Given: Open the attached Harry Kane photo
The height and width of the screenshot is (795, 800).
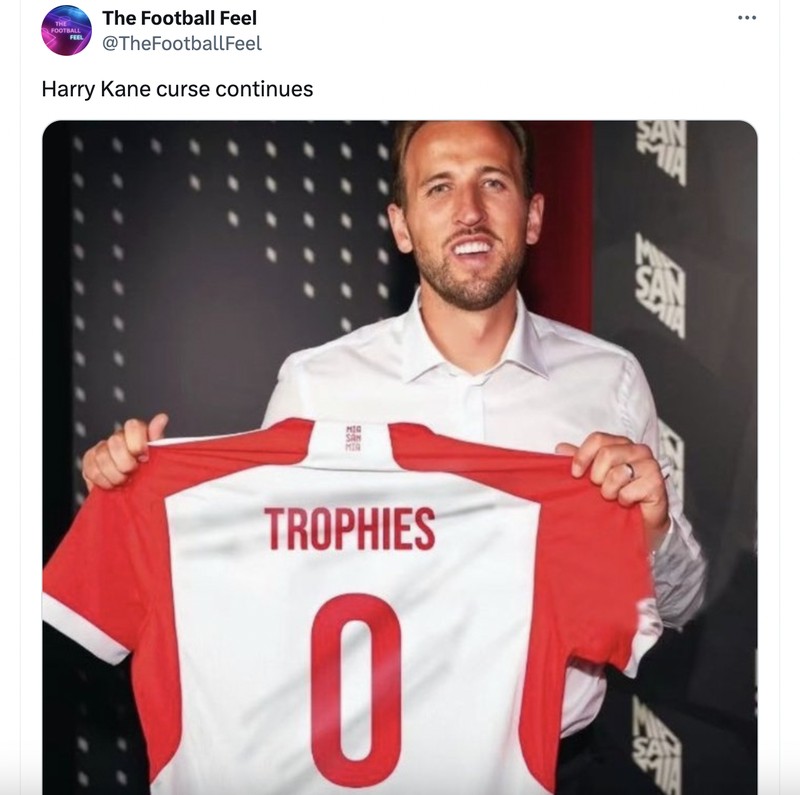Looking at the screenshot, I should click(400, 450).
